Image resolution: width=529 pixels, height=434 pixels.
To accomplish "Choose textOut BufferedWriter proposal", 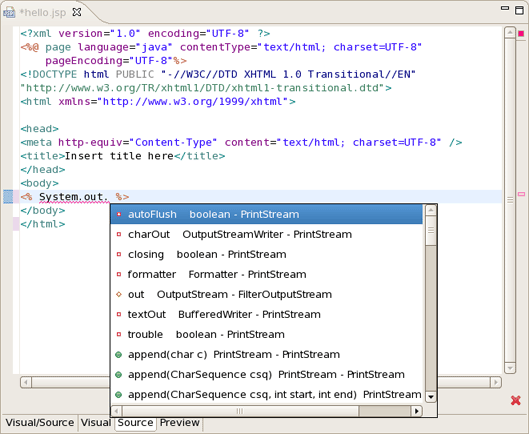I will [267, 314].
